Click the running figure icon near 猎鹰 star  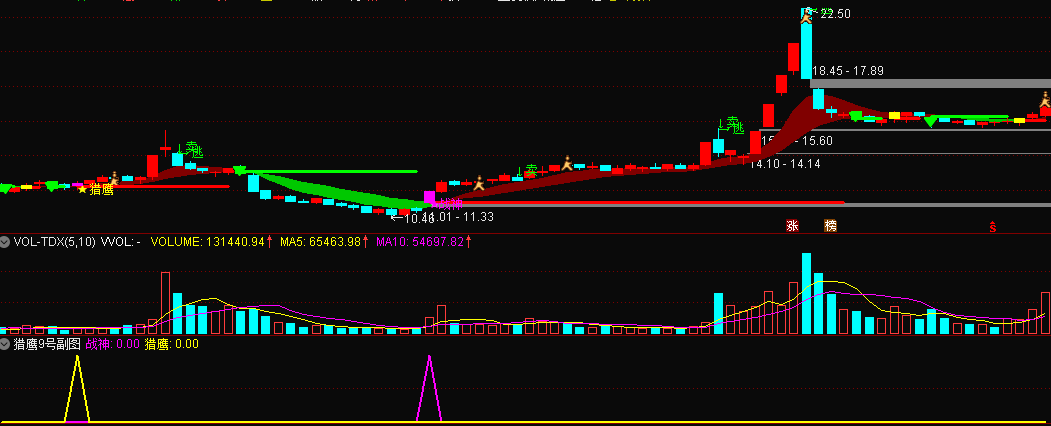[x=114, y=179]
